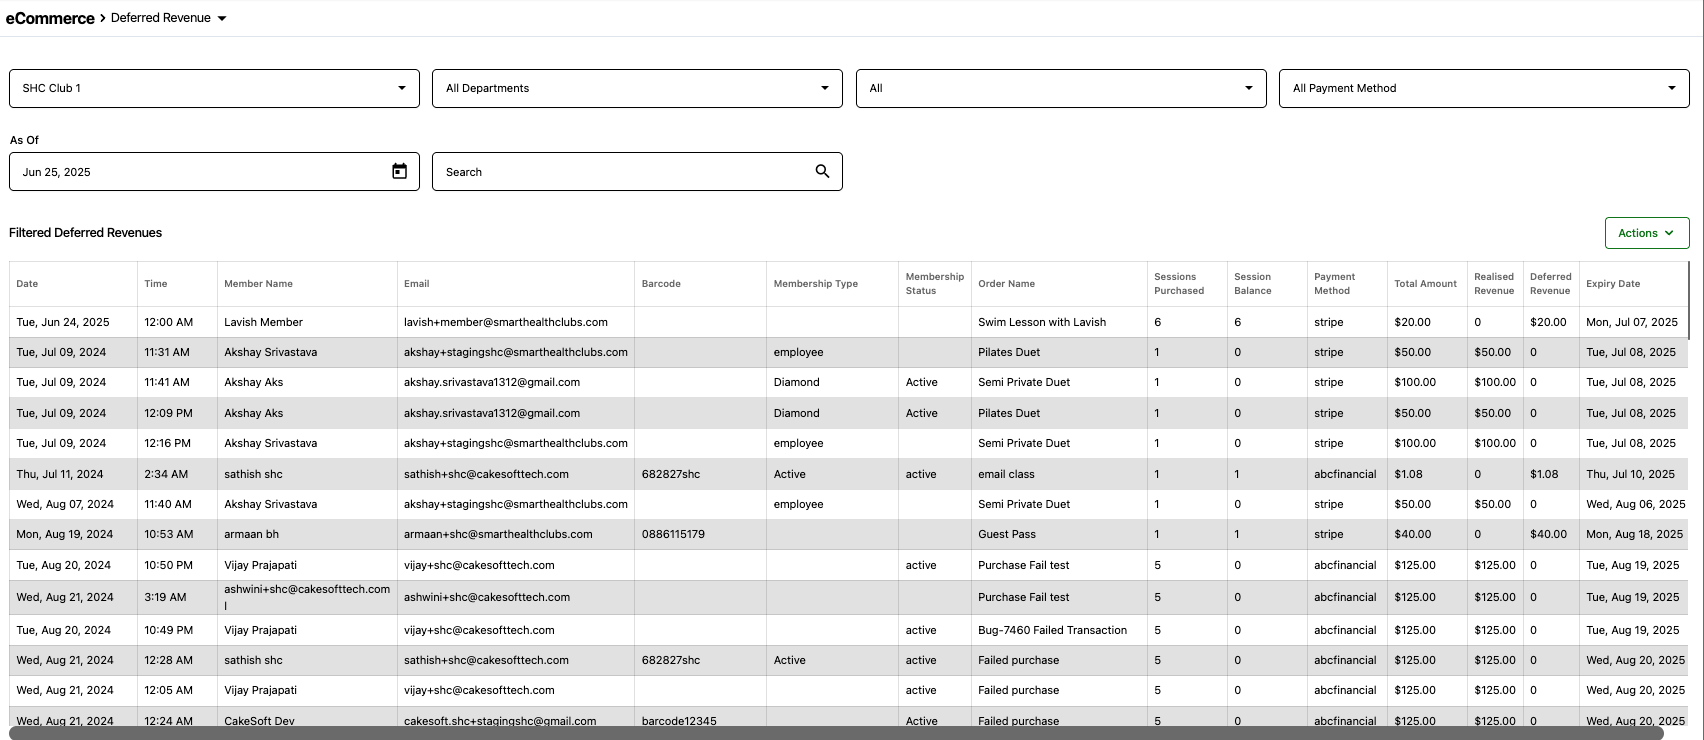Open the All Departments dropdown
Screen dimensions: 1704x740
pyautogui.click(x=637, y=88)
